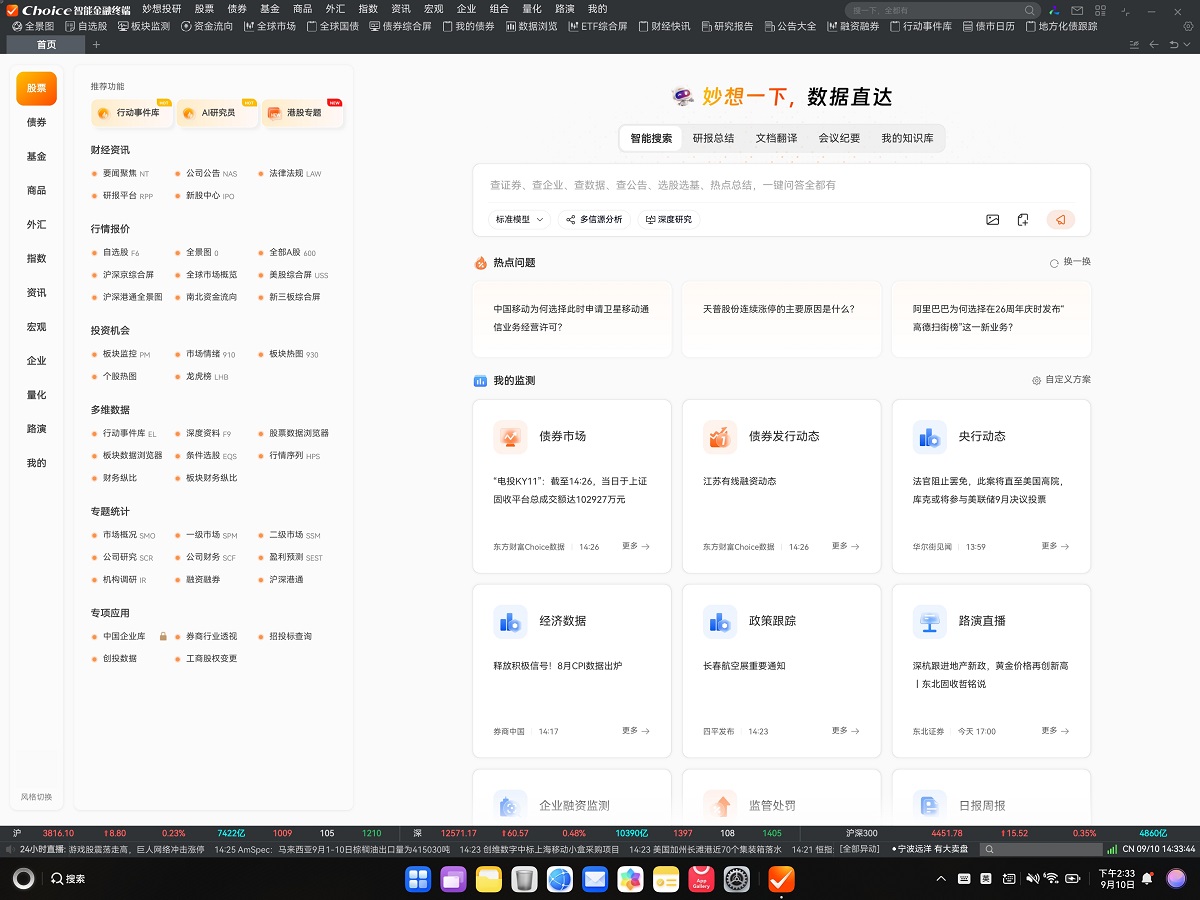This screenshot has height=900, width=1200.
Task: Click 风格切换 to switch the style
Action: [36, 797]
